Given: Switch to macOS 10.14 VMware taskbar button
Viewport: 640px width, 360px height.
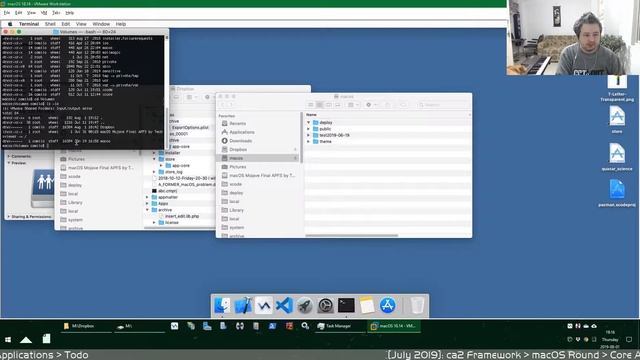Looking at the screenshot, I should (x=393, y=326).
